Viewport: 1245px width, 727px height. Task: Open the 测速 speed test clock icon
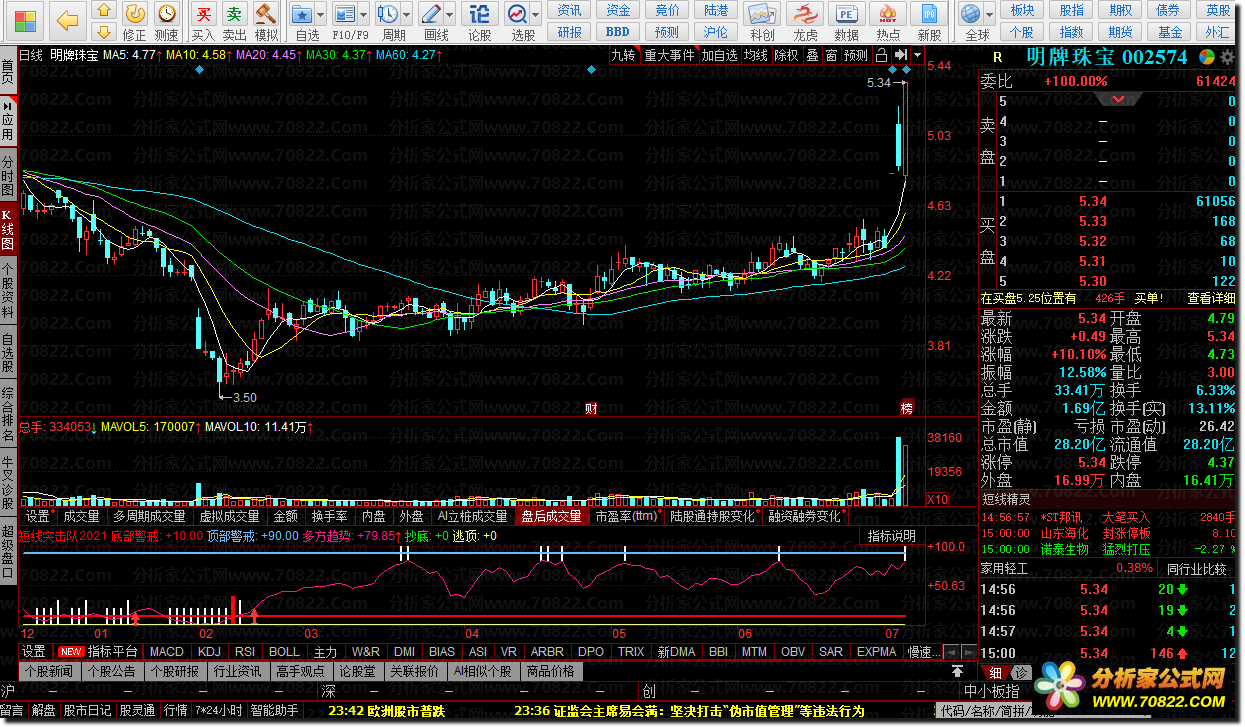coord(167,14)
